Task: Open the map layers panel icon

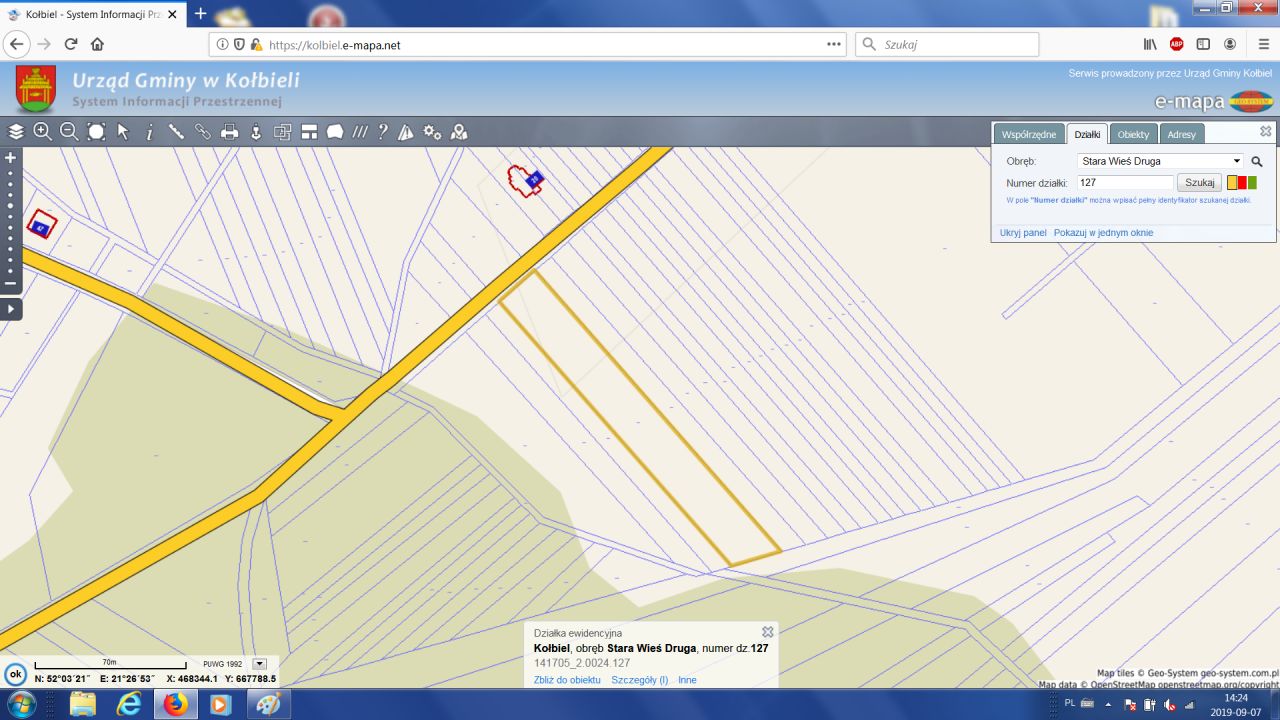Action: pyautogui.click(x=16, y=132)
